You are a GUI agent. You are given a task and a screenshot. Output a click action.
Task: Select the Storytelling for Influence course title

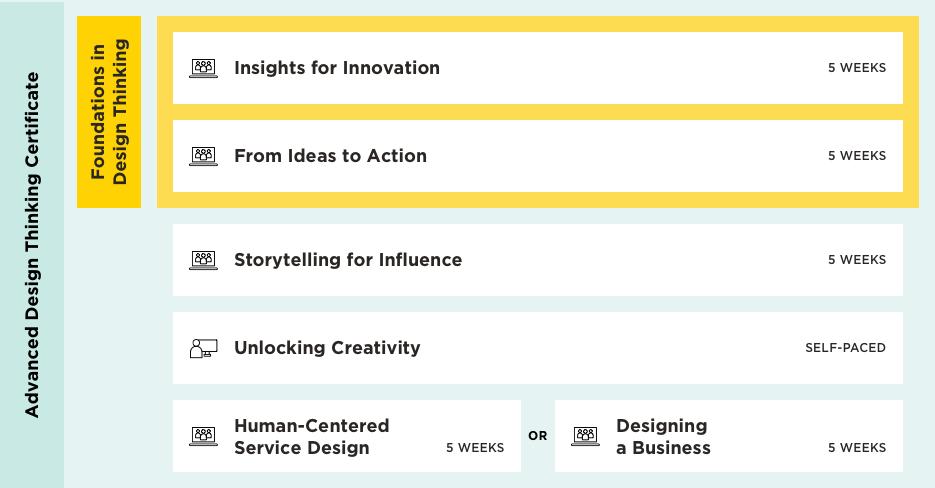347,260
